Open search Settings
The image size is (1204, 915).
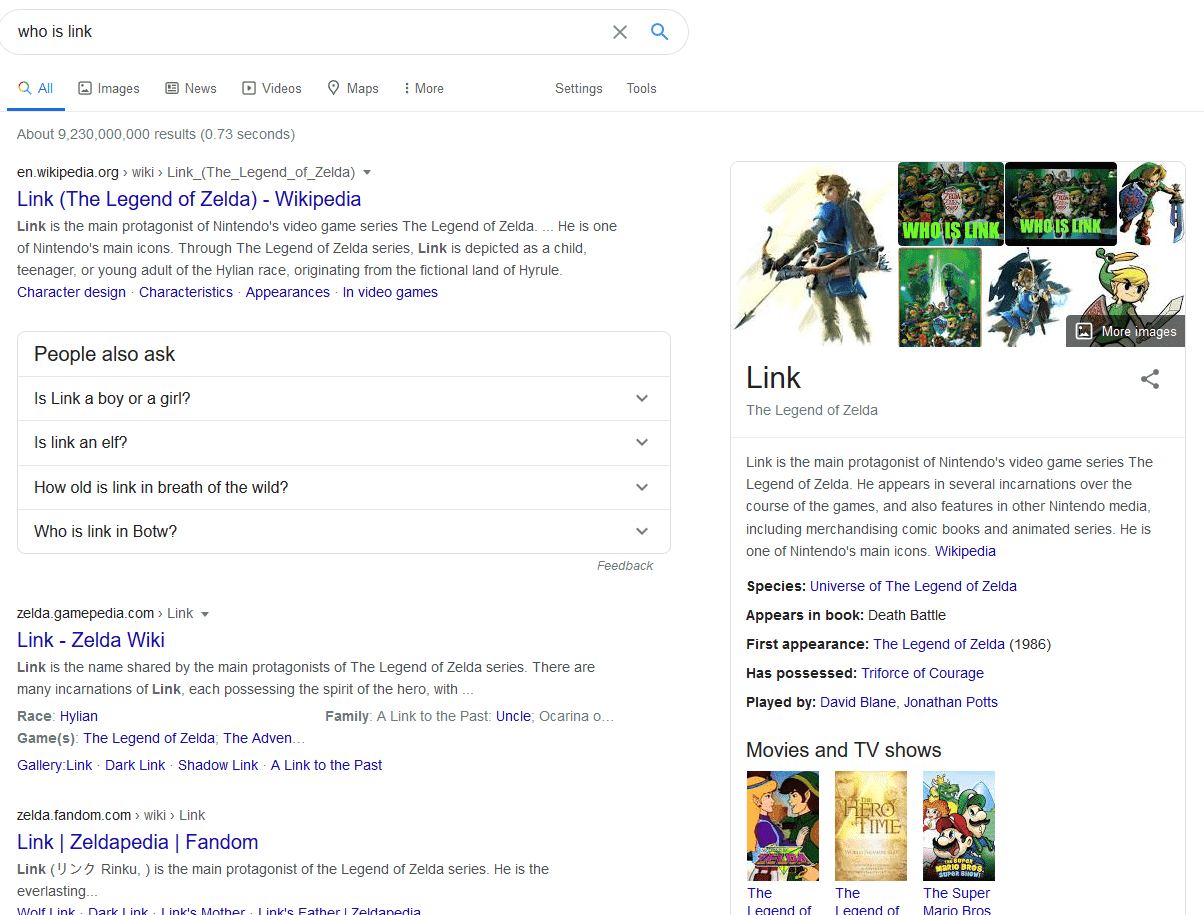pyautogui.click(x=579, y=88)
